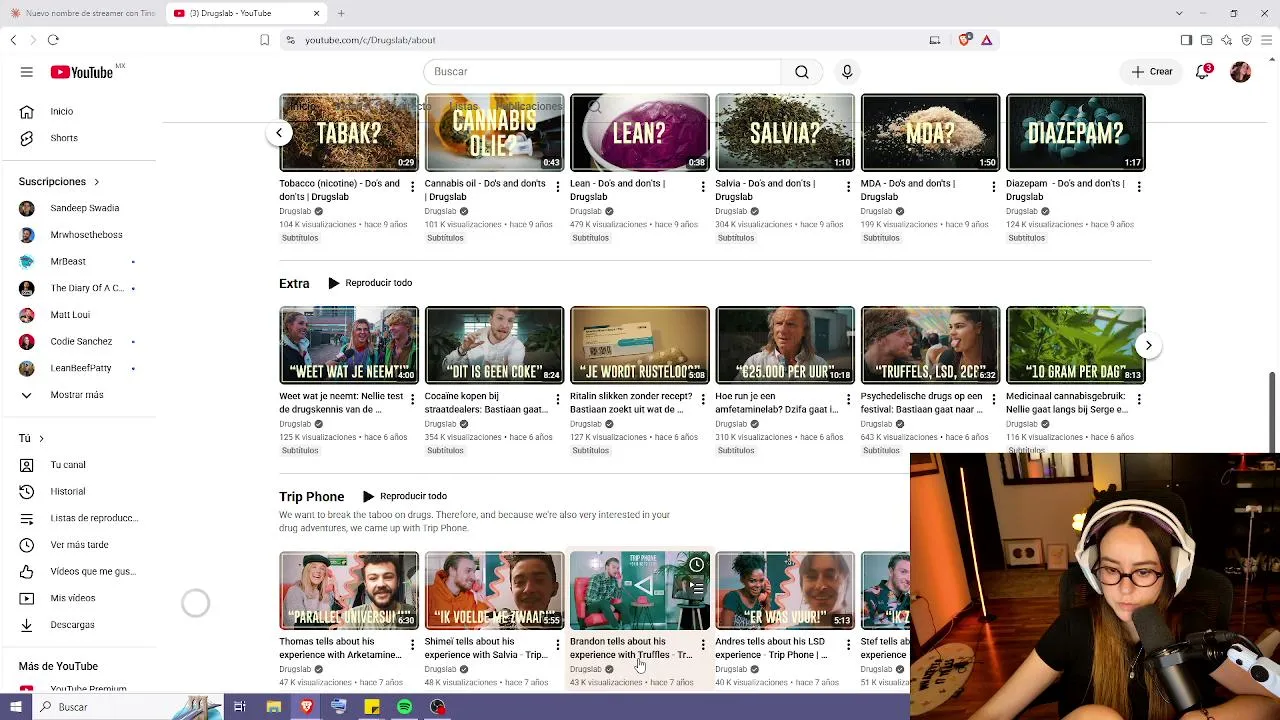
Task: Click the liked videos thumbs-up icon
Action: (x=27, y=571)
